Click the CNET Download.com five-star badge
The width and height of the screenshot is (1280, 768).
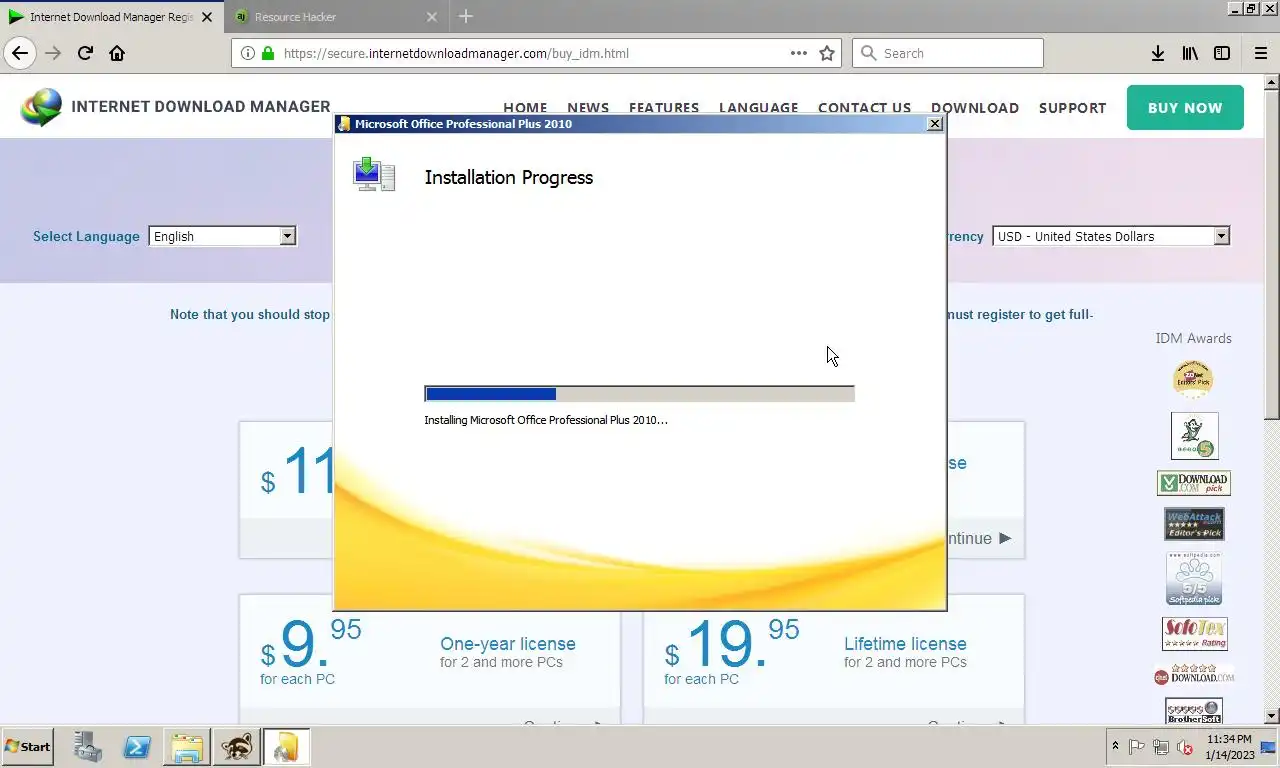point(1194,676)
